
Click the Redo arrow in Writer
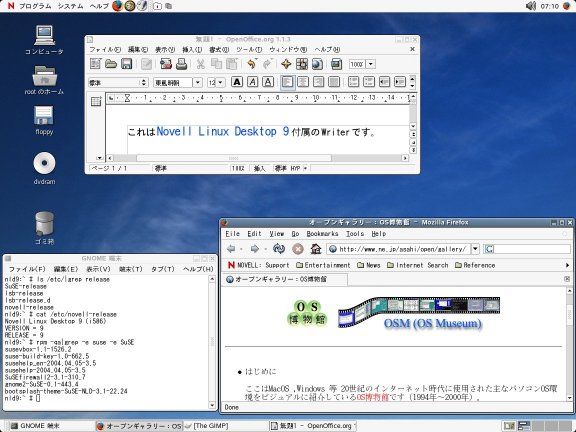pos(267,64)
